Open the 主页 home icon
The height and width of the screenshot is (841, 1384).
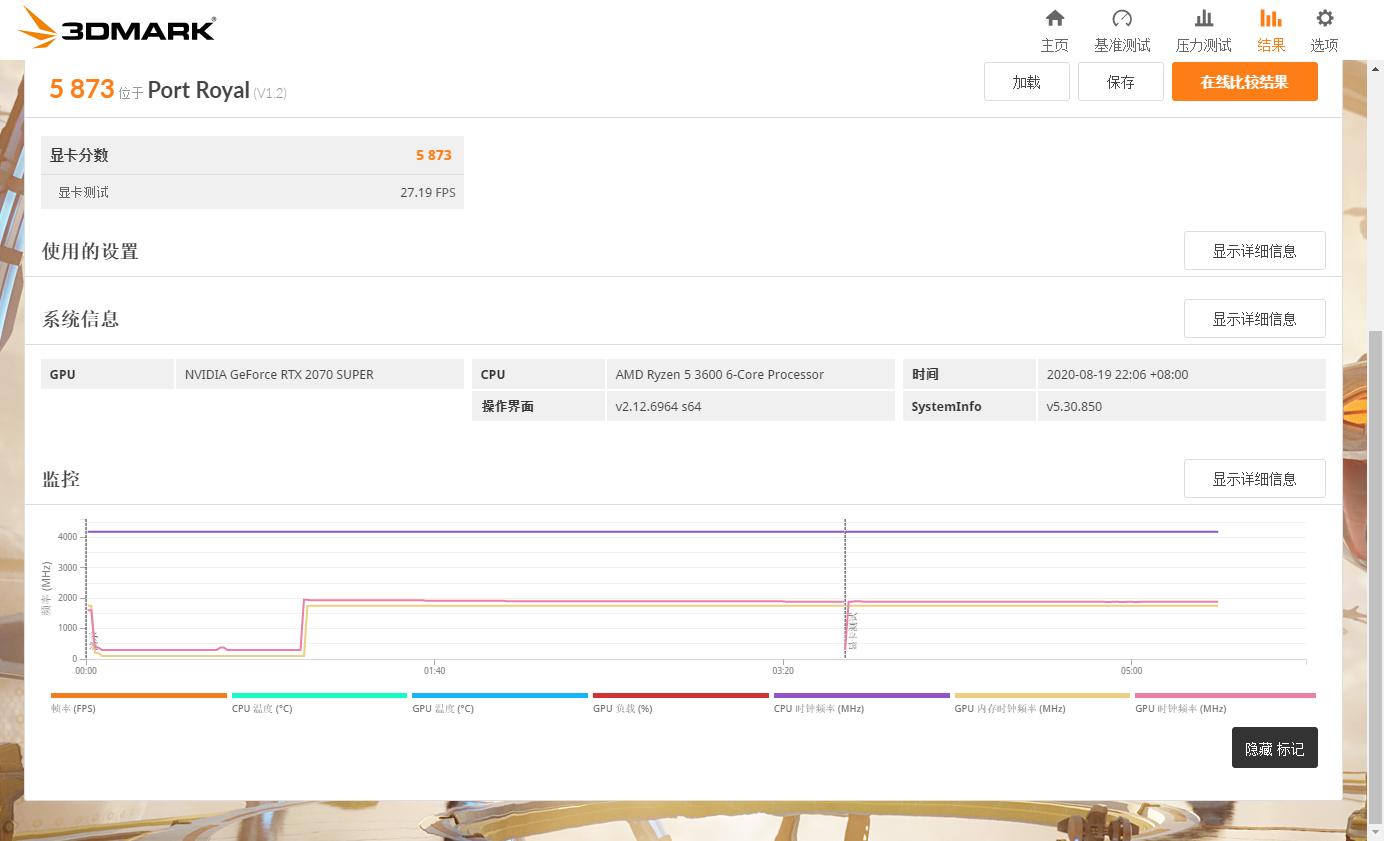pyautogui.click(x=1054, y=19)
